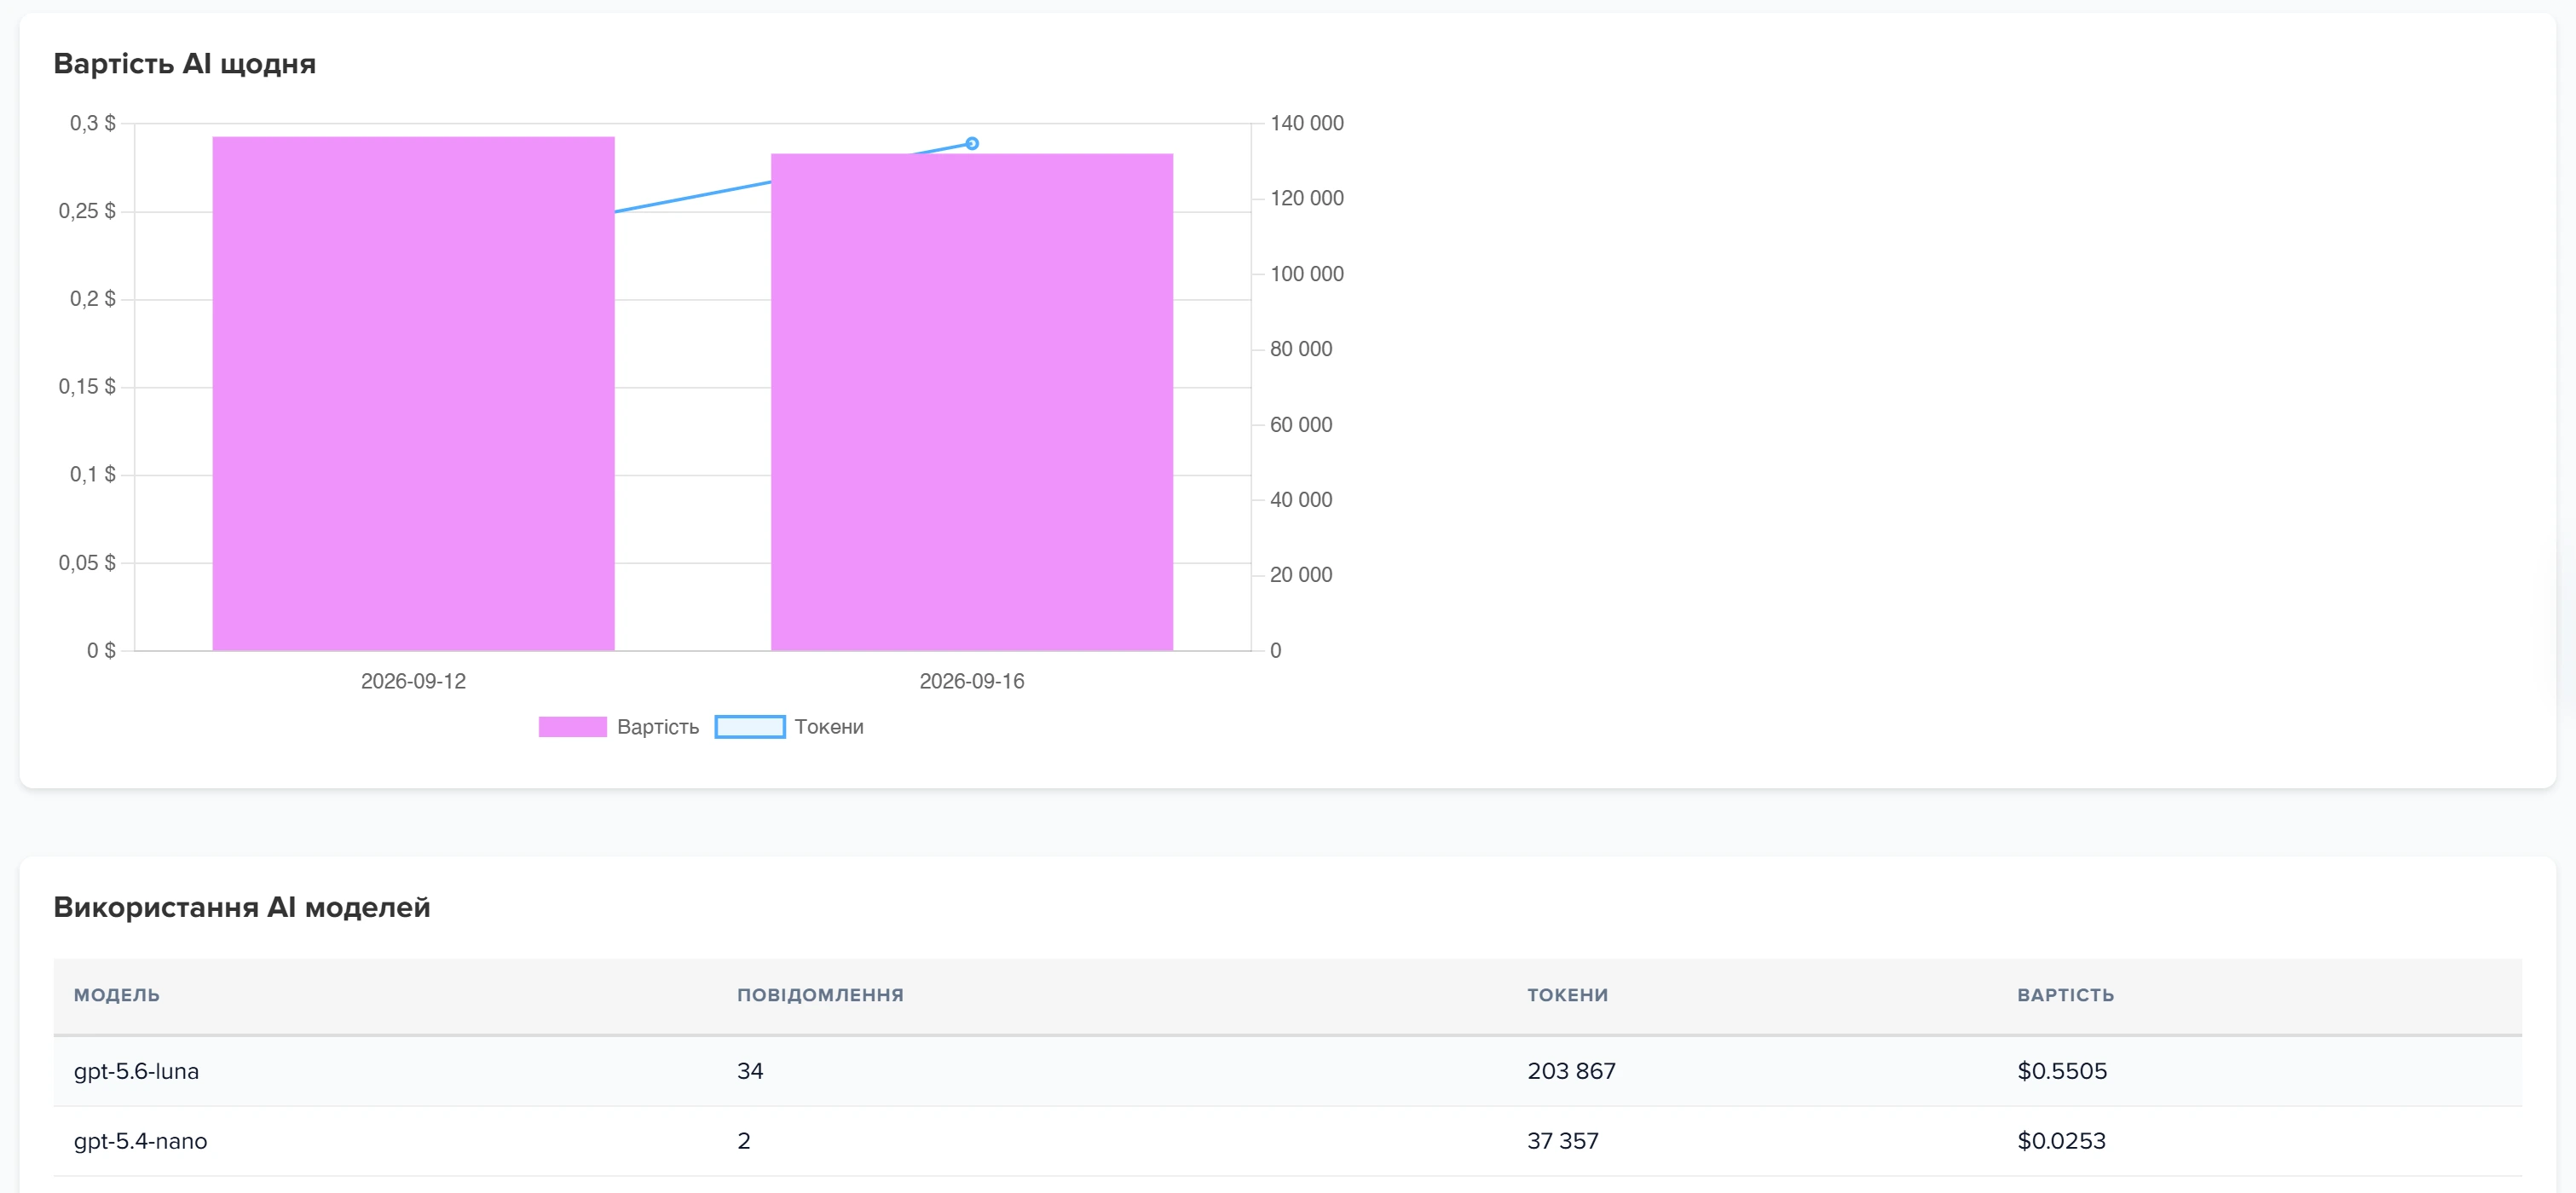Click the 20 000 right axis label
This screenshot has height=1193, width=2576.
point(1300,575)
